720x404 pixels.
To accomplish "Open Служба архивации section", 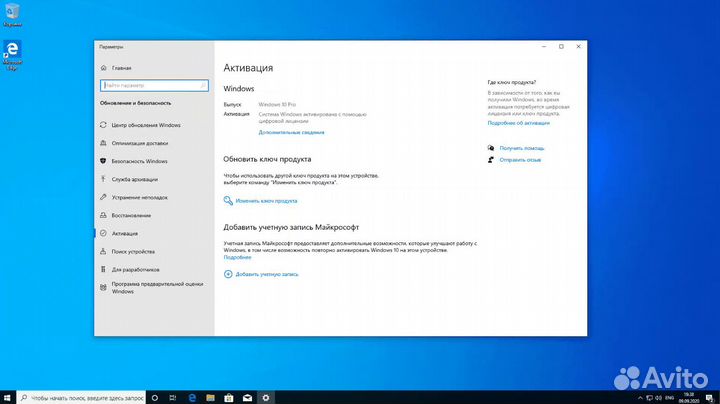I will point(135,180).
